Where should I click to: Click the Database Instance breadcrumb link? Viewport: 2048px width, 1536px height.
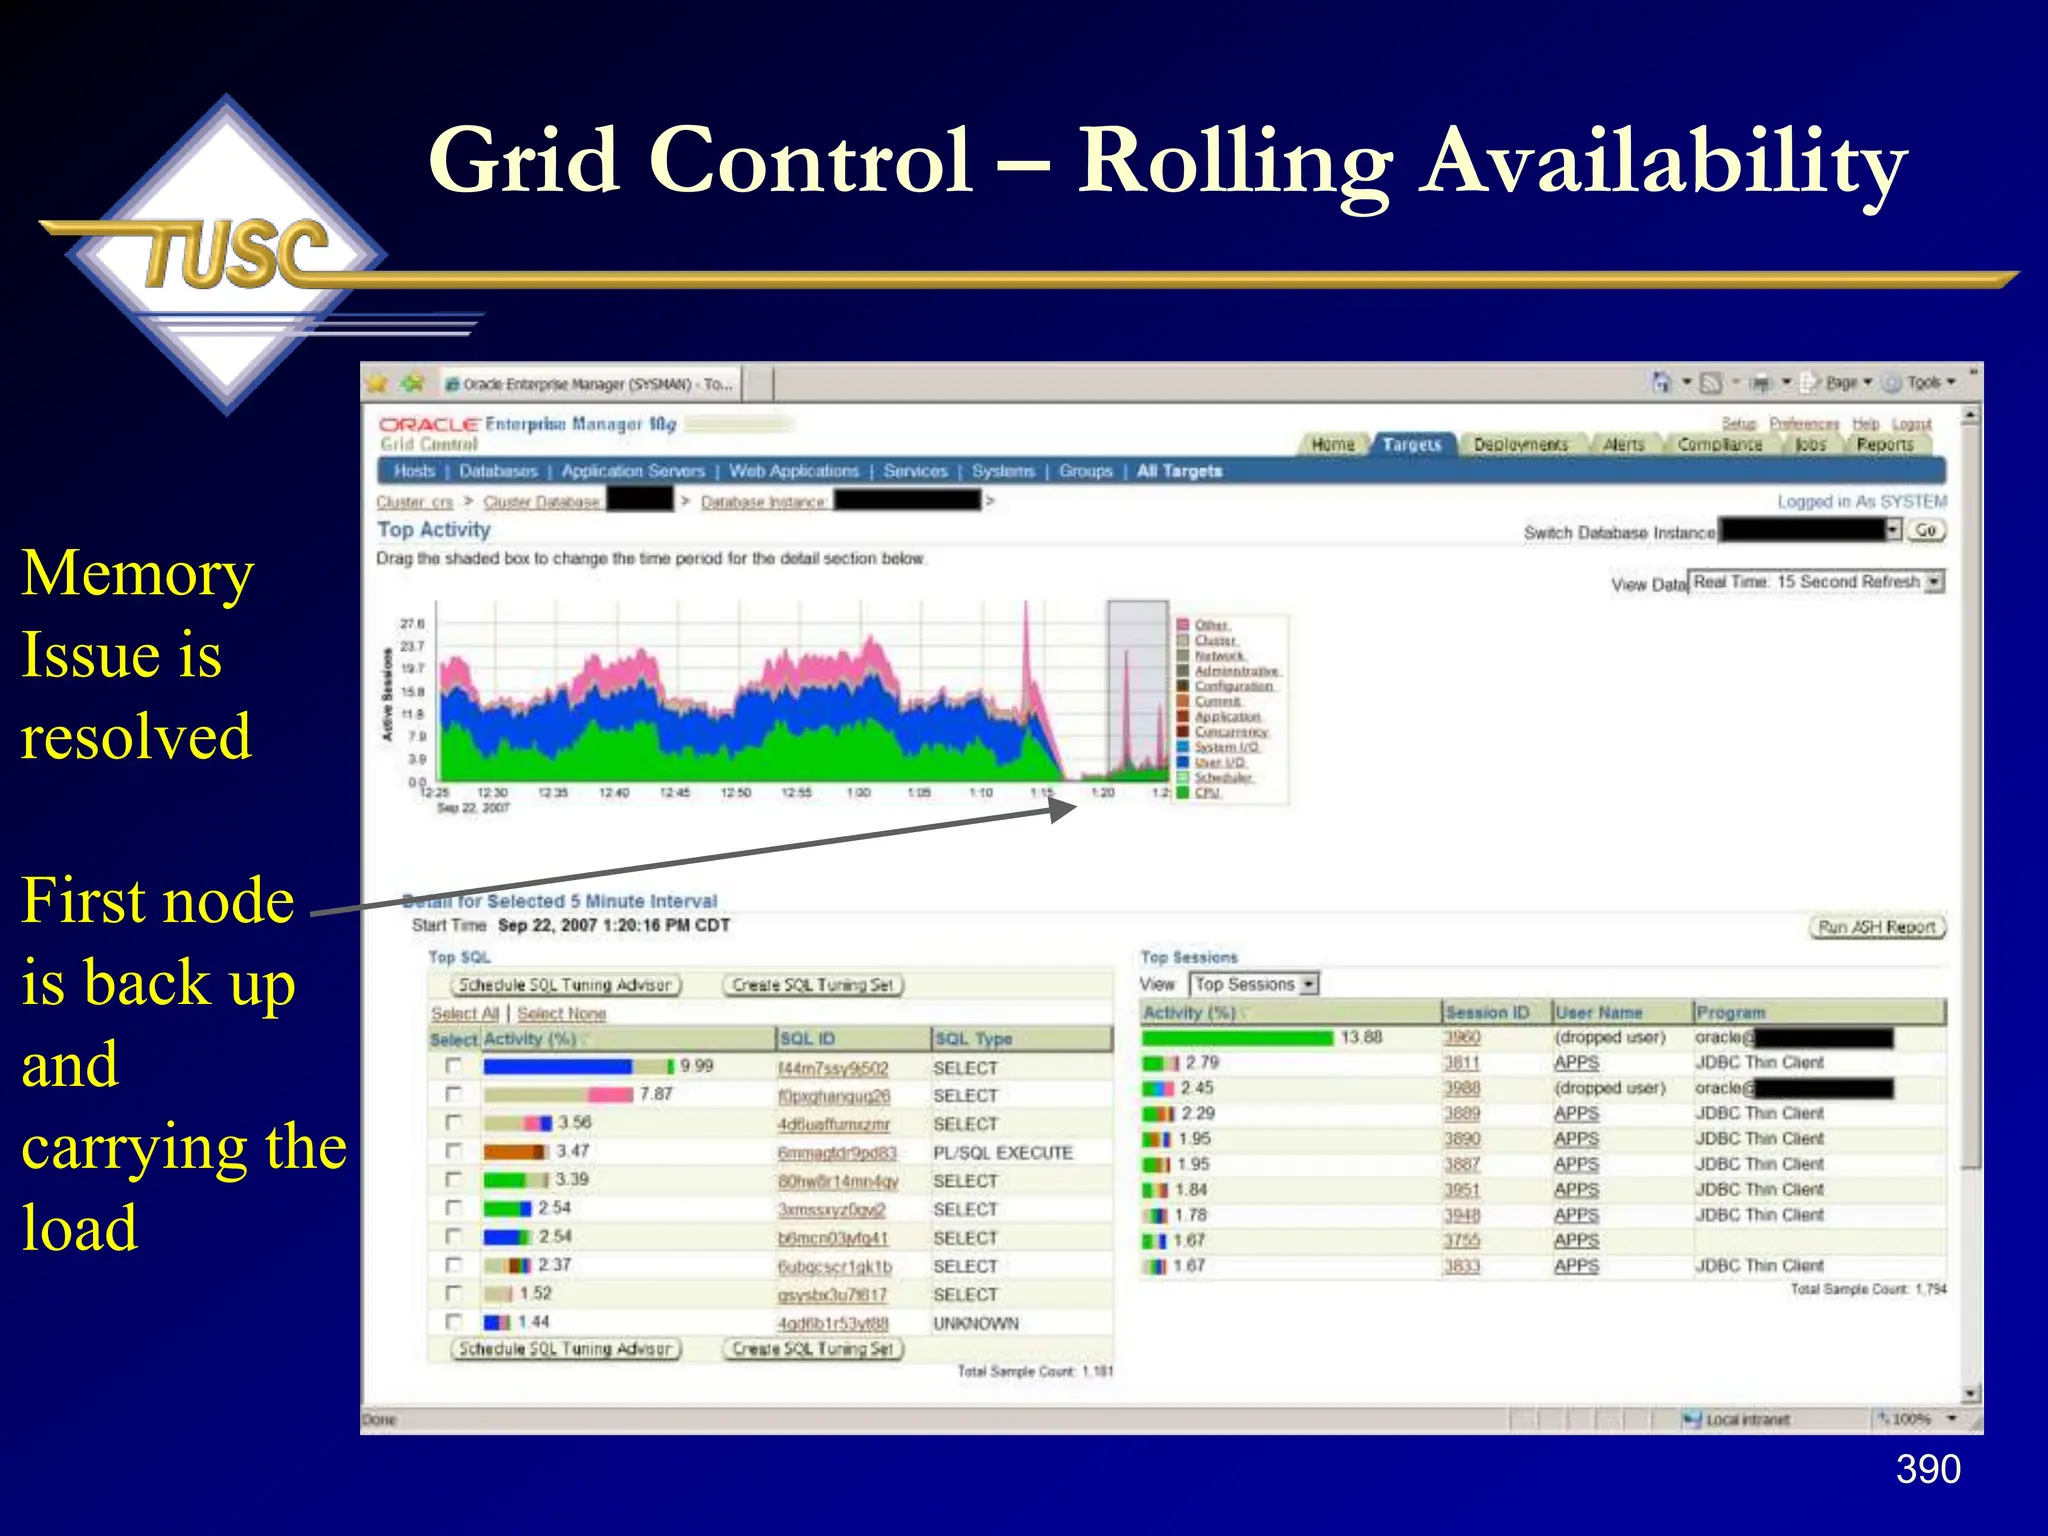point(764,502)
